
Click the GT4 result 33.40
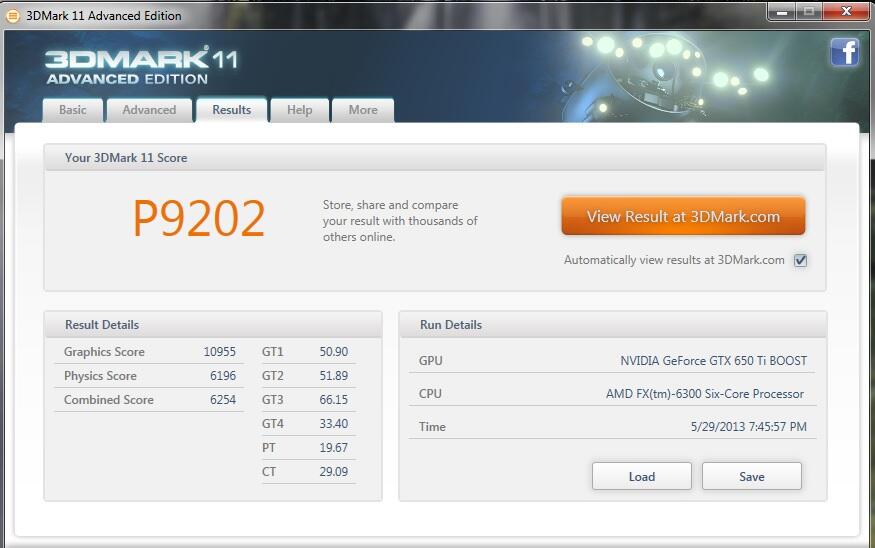334,424
